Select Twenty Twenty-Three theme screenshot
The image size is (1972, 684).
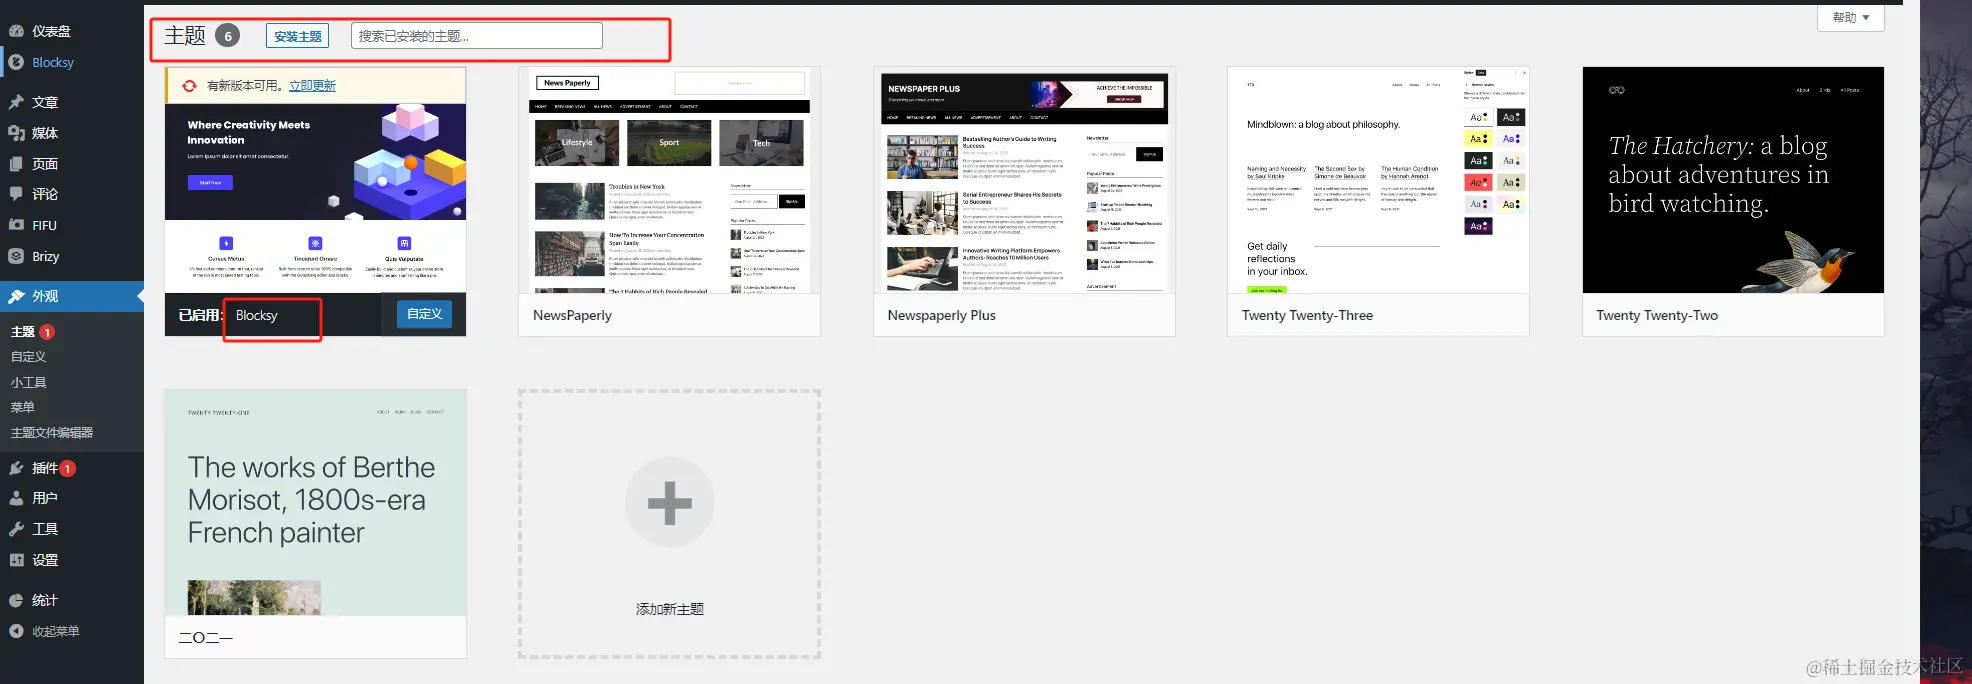coord(1378,180)
